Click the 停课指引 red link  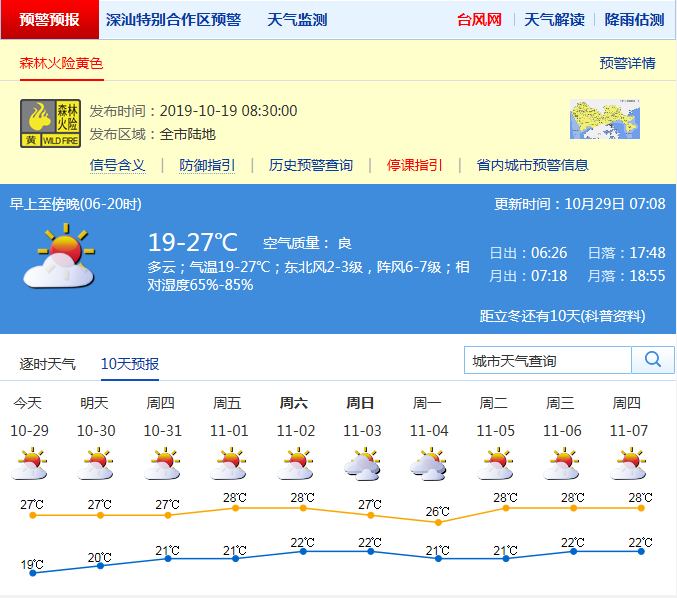click(415, 165)
